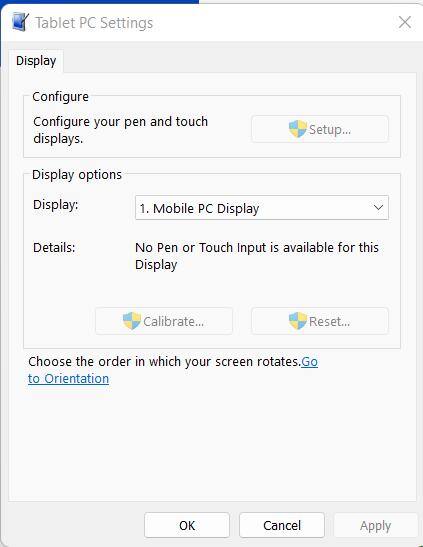Close the Tablet PC Settings dialog
Screen dimensions: 423x547
click(x=405, y=22)
